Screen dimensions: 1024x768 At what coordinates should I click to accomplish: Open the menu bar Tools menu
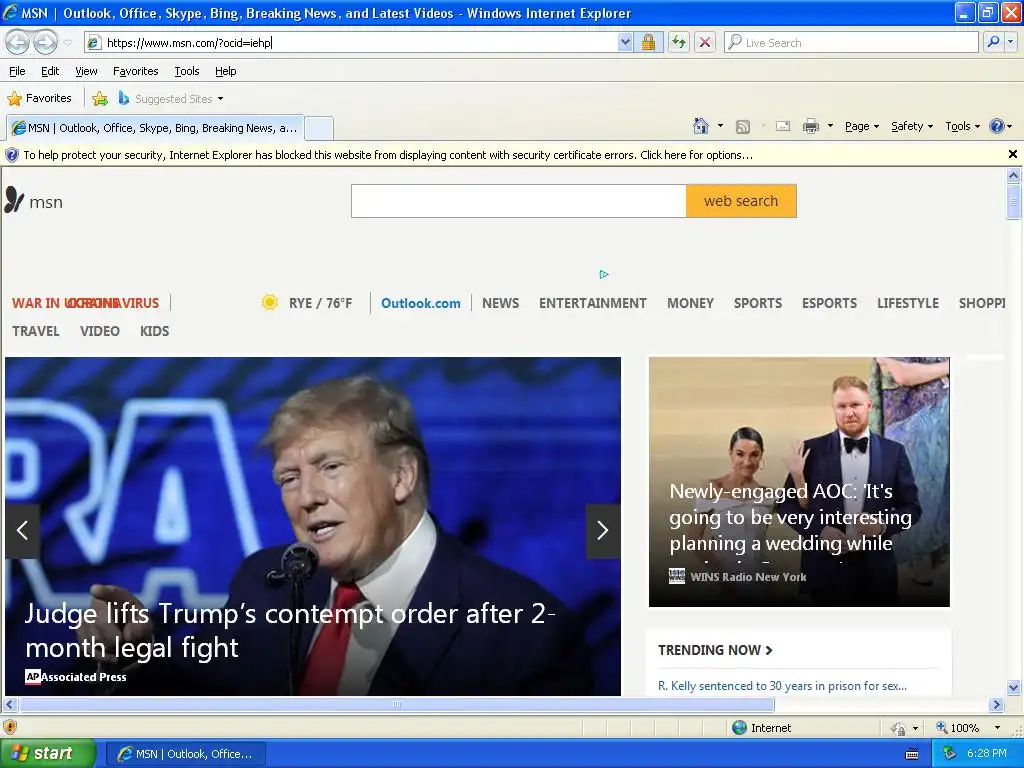pyautogui.click(x=187, y=71)
